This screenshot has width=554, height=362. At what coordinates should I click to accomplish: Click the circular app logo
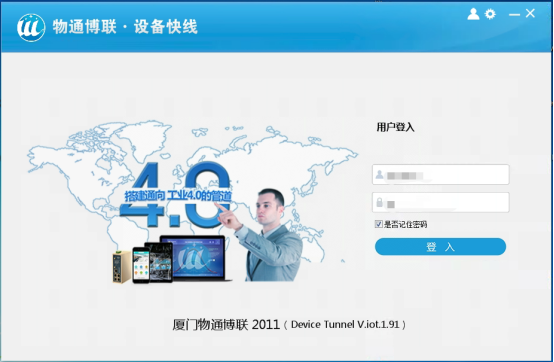click(x=31, y=28)
